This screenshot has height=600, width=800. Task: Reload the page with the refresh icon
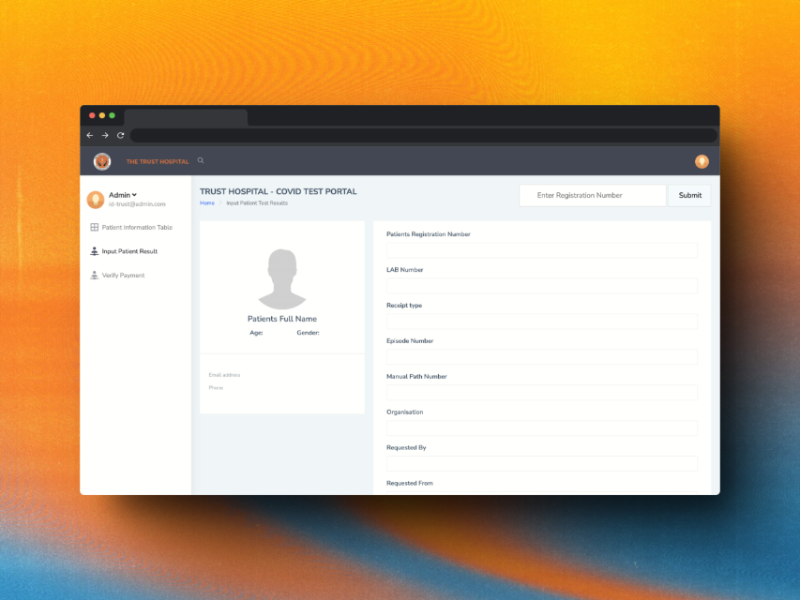pos(120,135)
